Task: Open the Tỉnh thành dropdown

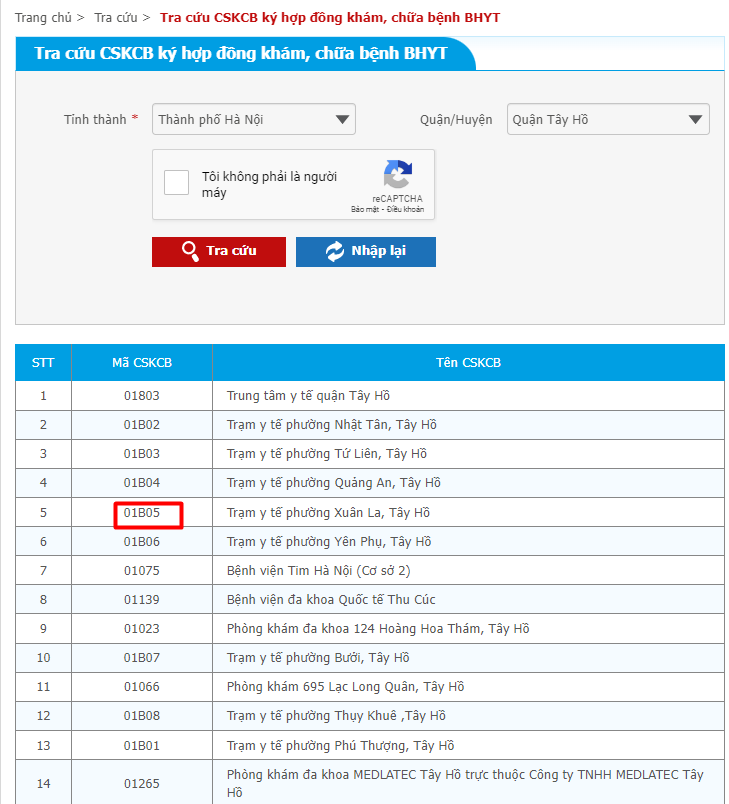Action: coord(254,119)
